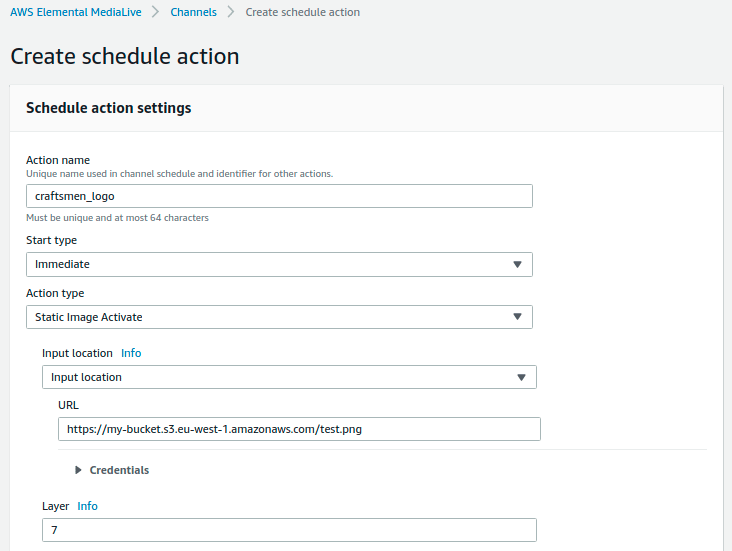
Task: Focus the Action name field containing craftsmen_logo
Action: 279,196
